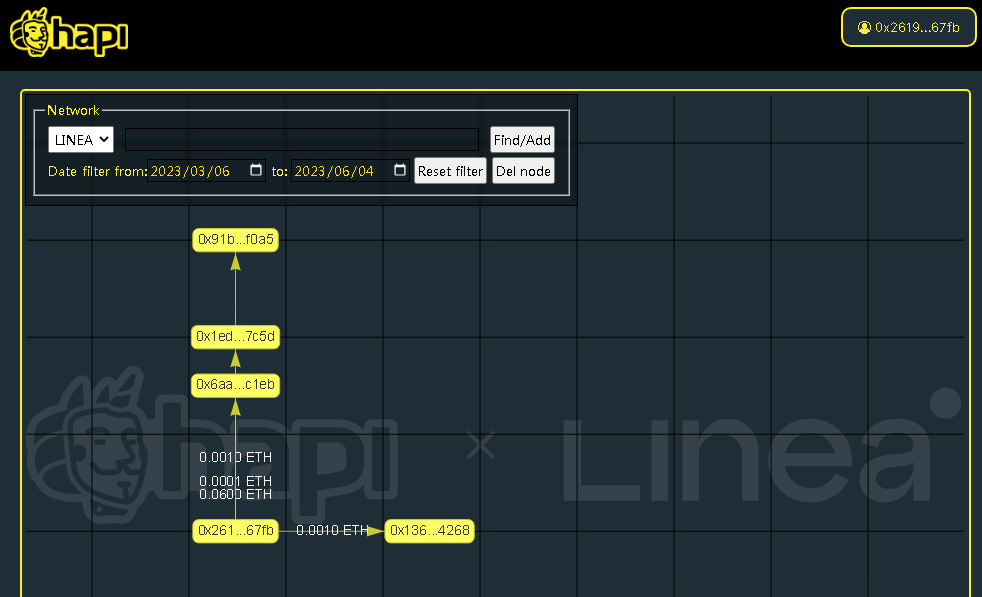The image size is (982, 597).
Task: Select graph node 0x1ed...7c5d
Action: coord(235,336)
